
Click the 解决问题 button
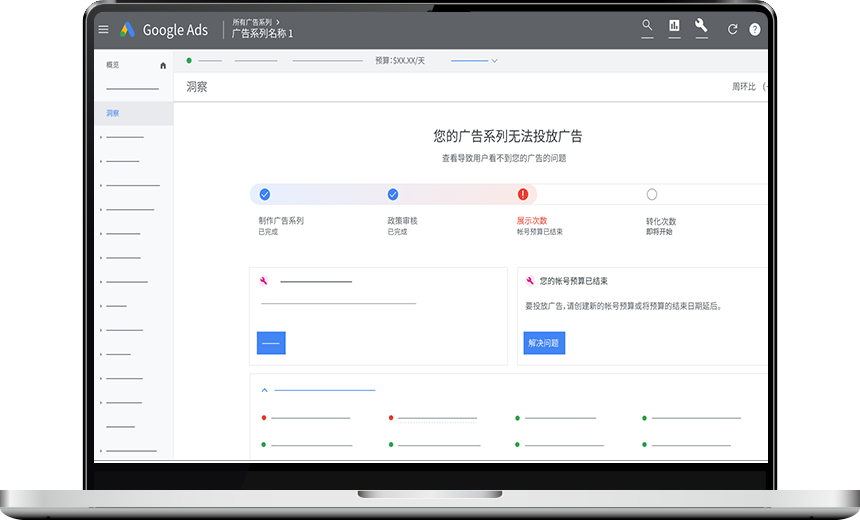[544, 343]
